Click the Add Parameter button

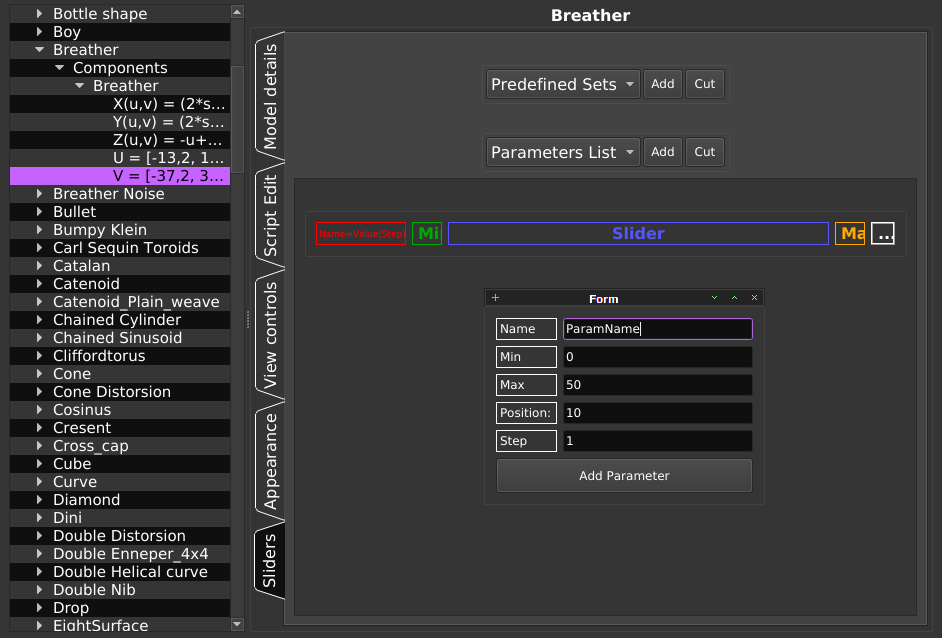coord(624,476)
